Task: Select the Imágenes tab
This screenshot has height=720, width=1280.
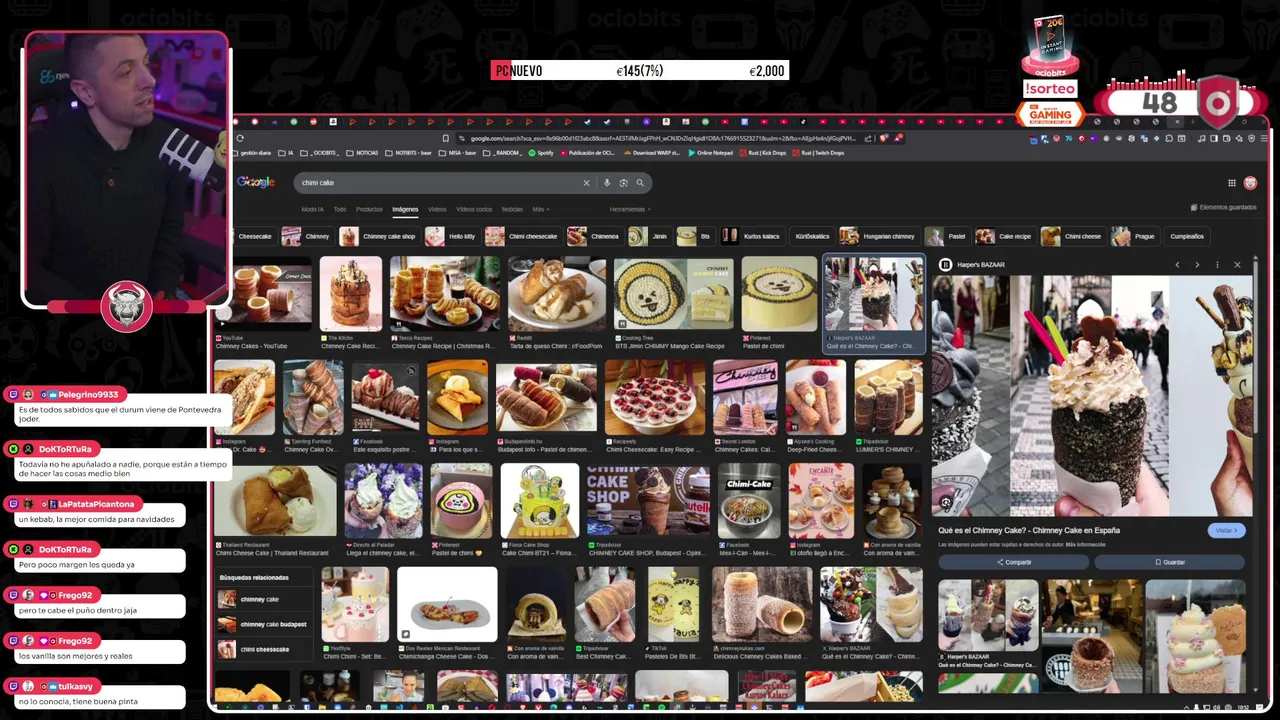Action: click(x=405, y=209)
